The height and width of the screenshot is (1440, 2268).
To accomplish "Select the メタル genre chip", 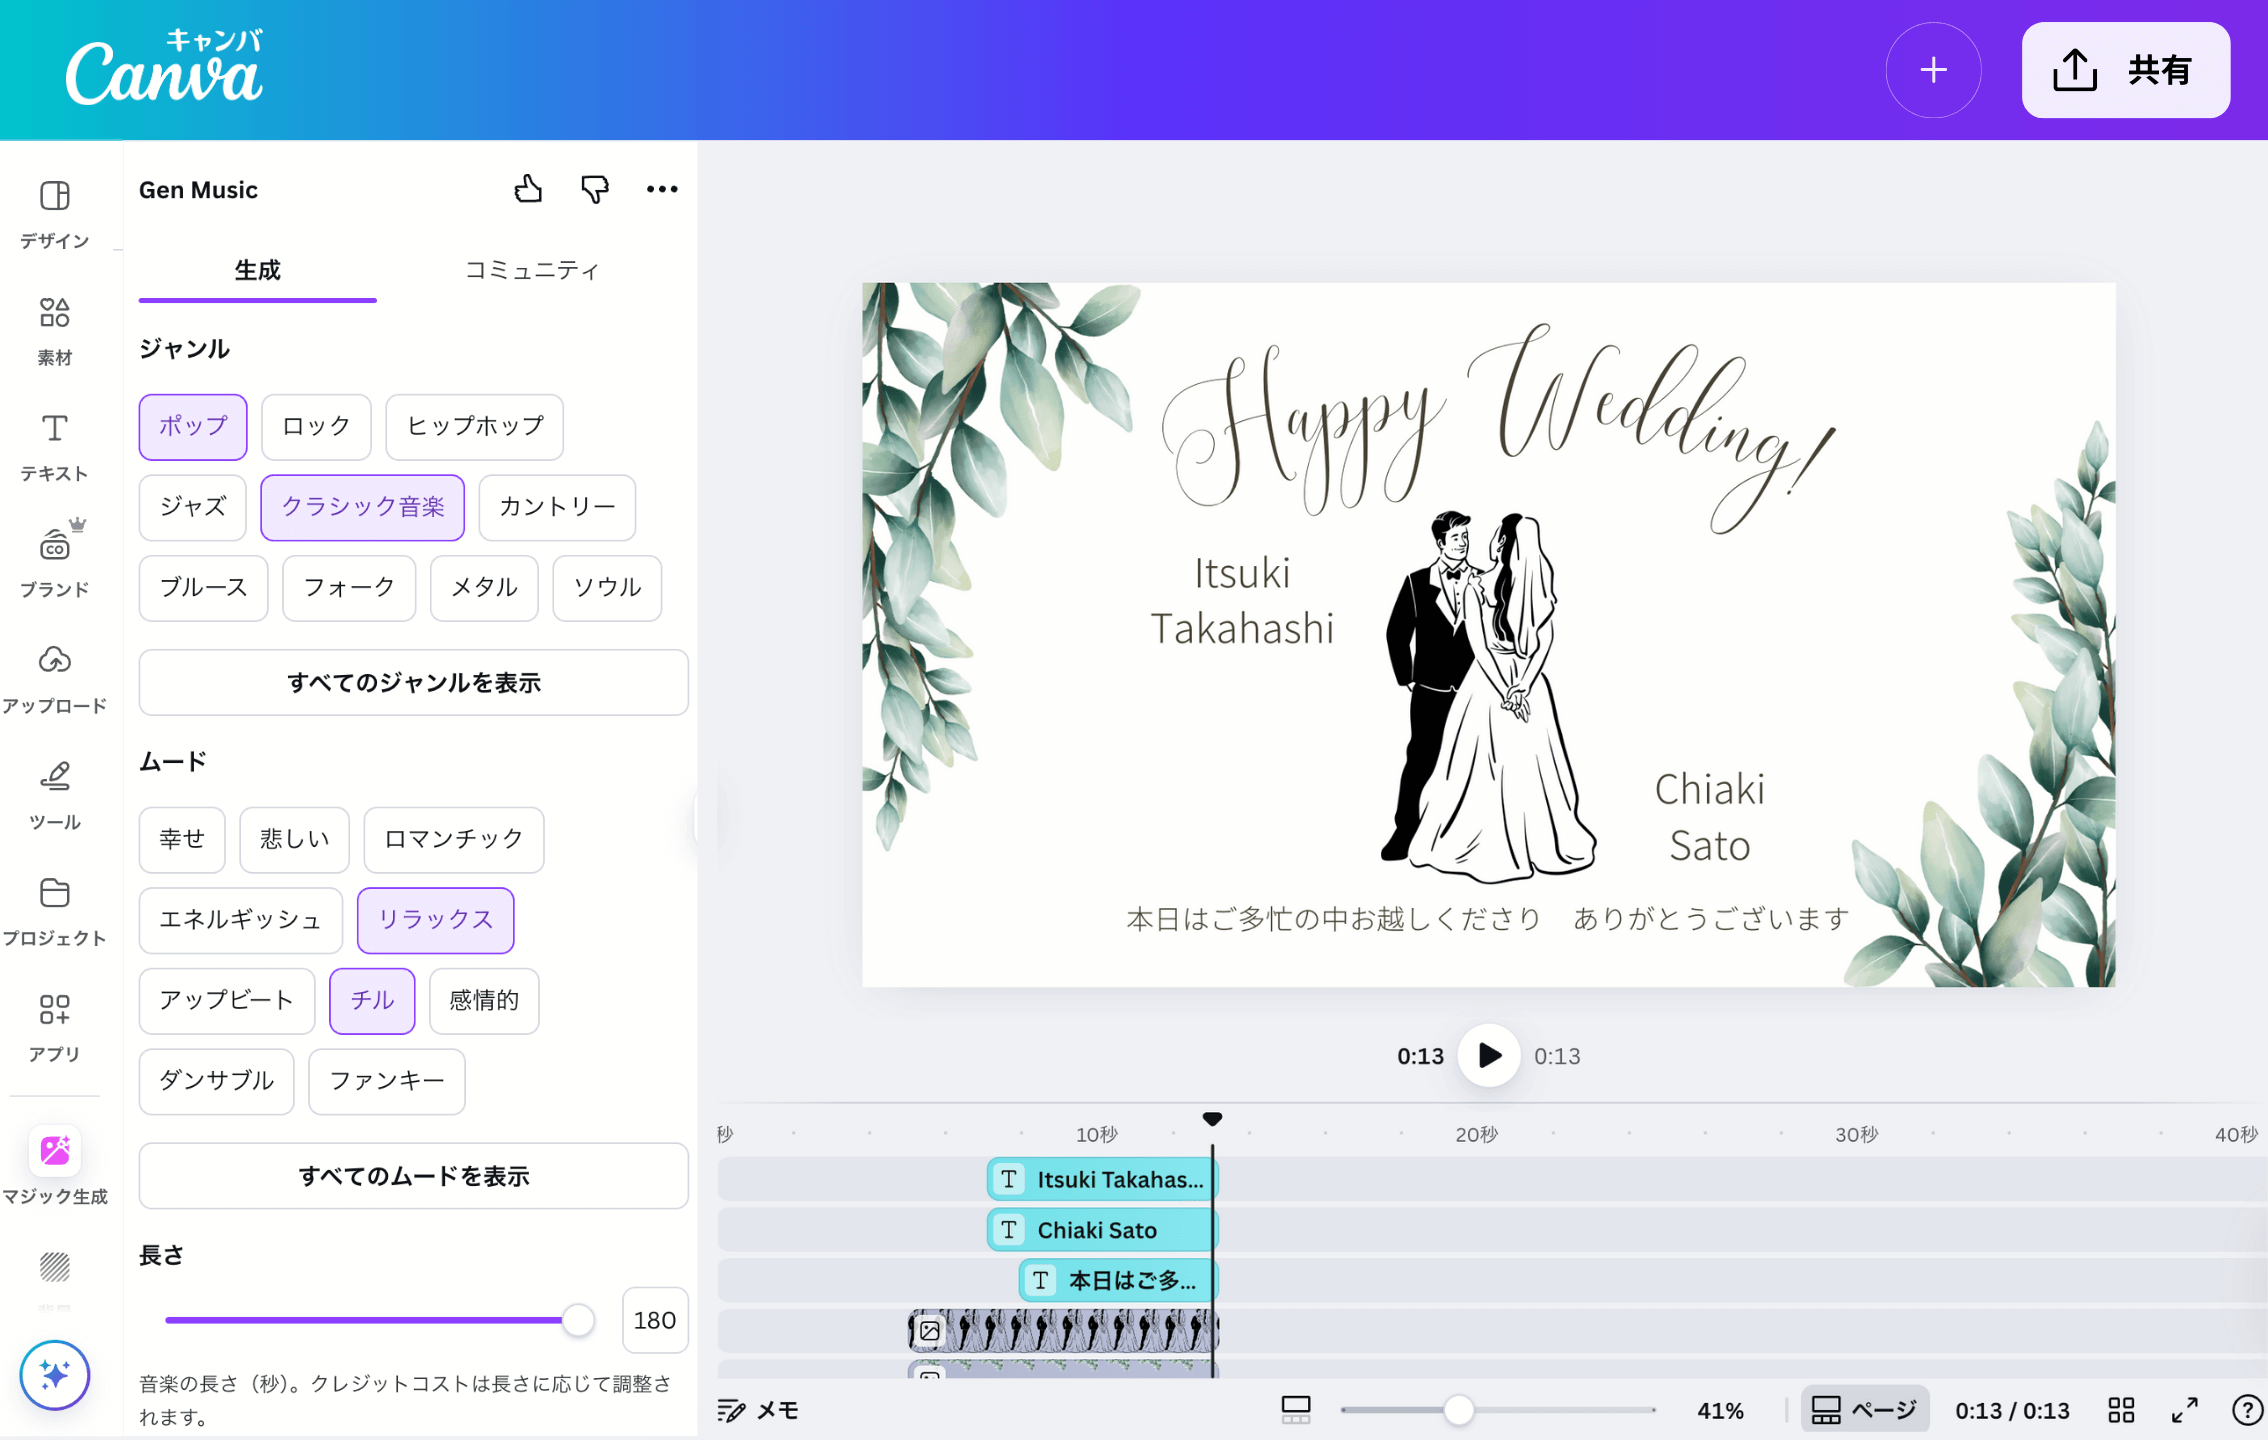I will click(x=484, y=588).
